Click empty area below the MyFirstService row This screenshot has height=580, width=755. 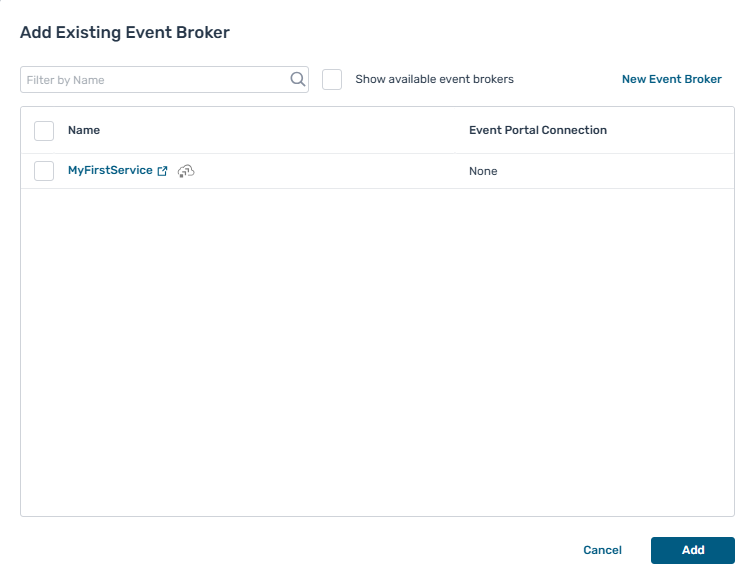(370, 350)
